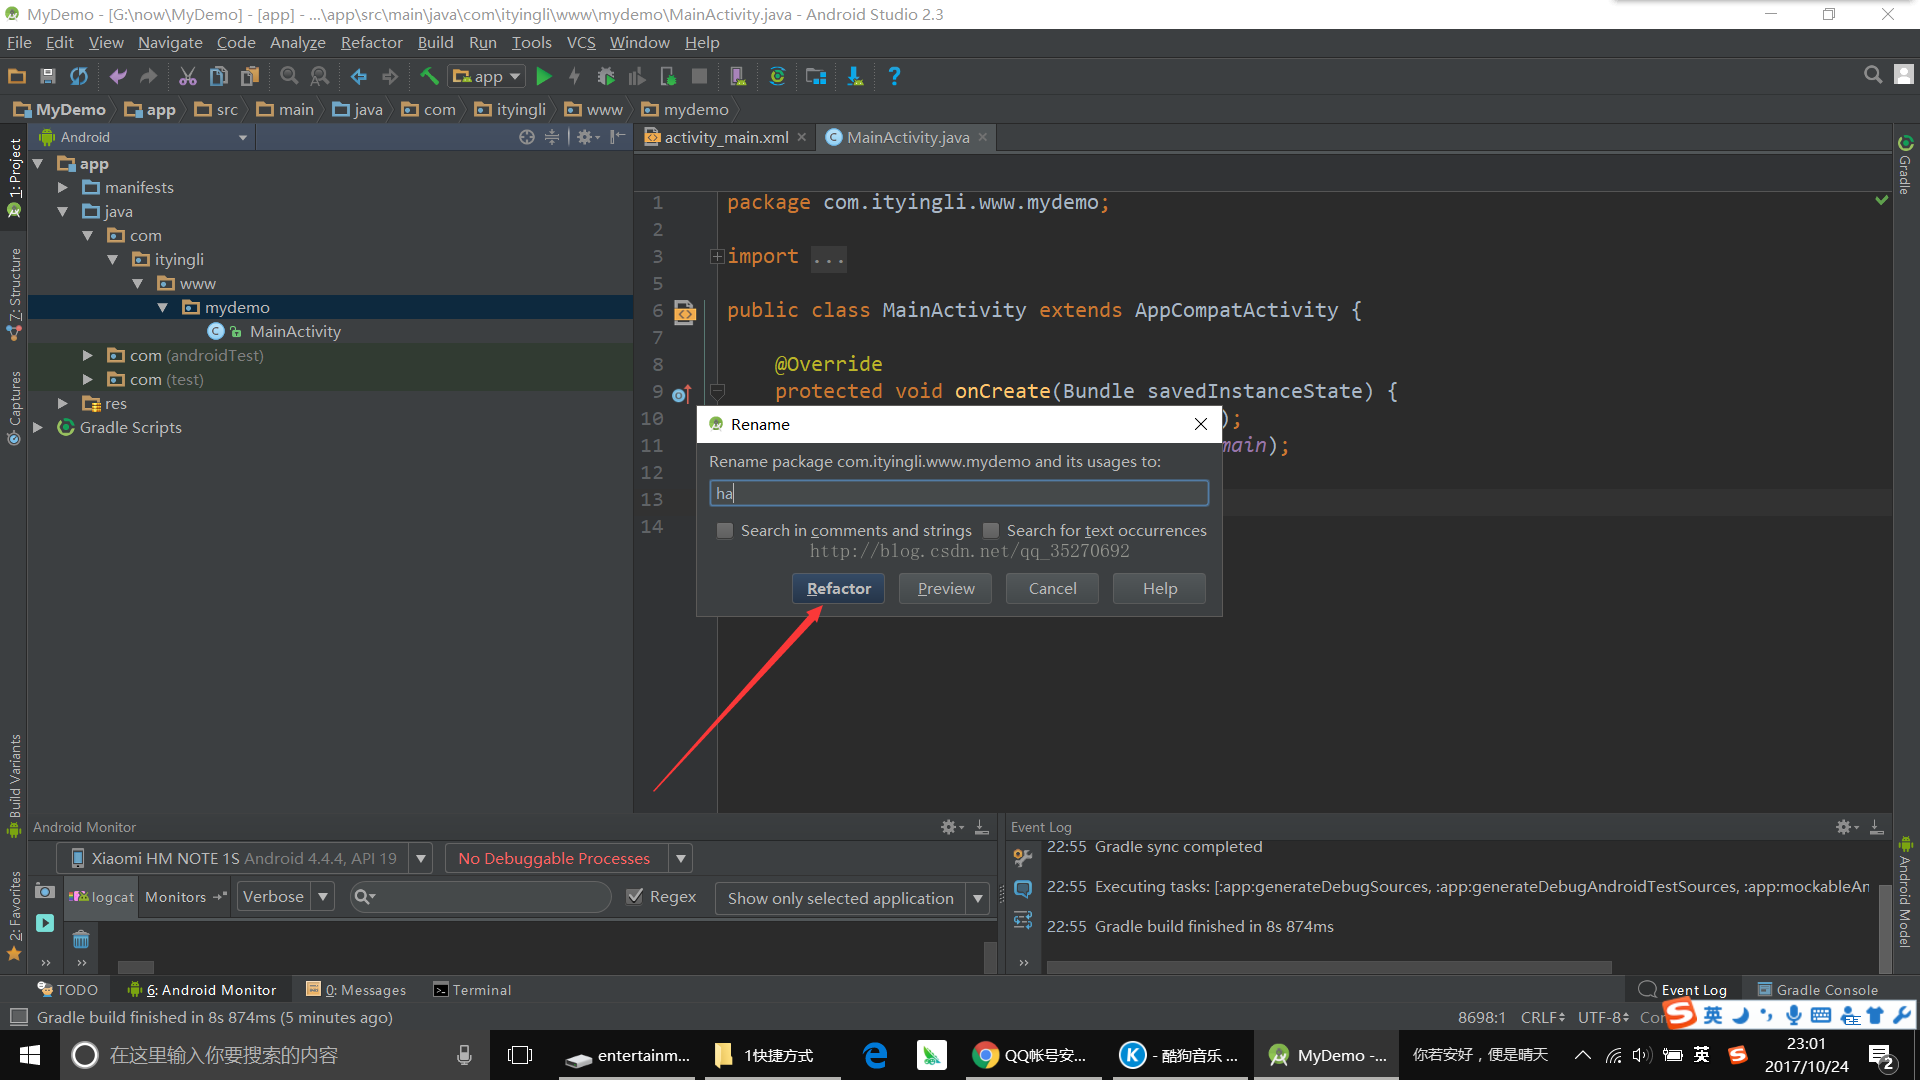Open the SDK Manager download icon
The width and height of the screenshot is (1920, 1080).
[855, 76]
